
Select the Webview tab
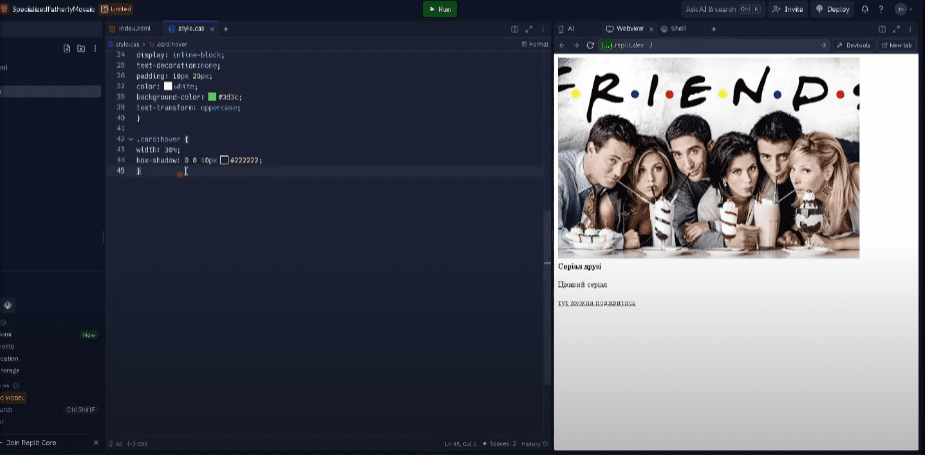click(625, 28)
